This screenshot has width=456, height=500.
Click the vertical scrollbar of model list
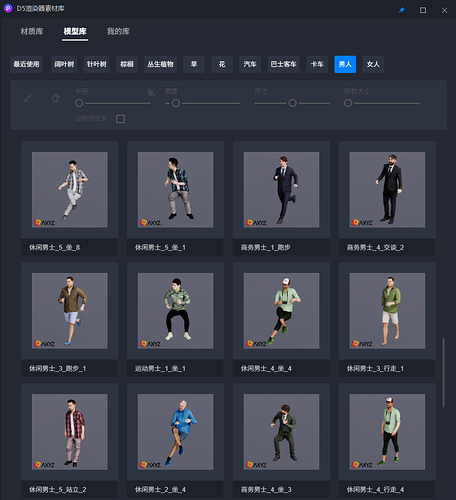443,372
